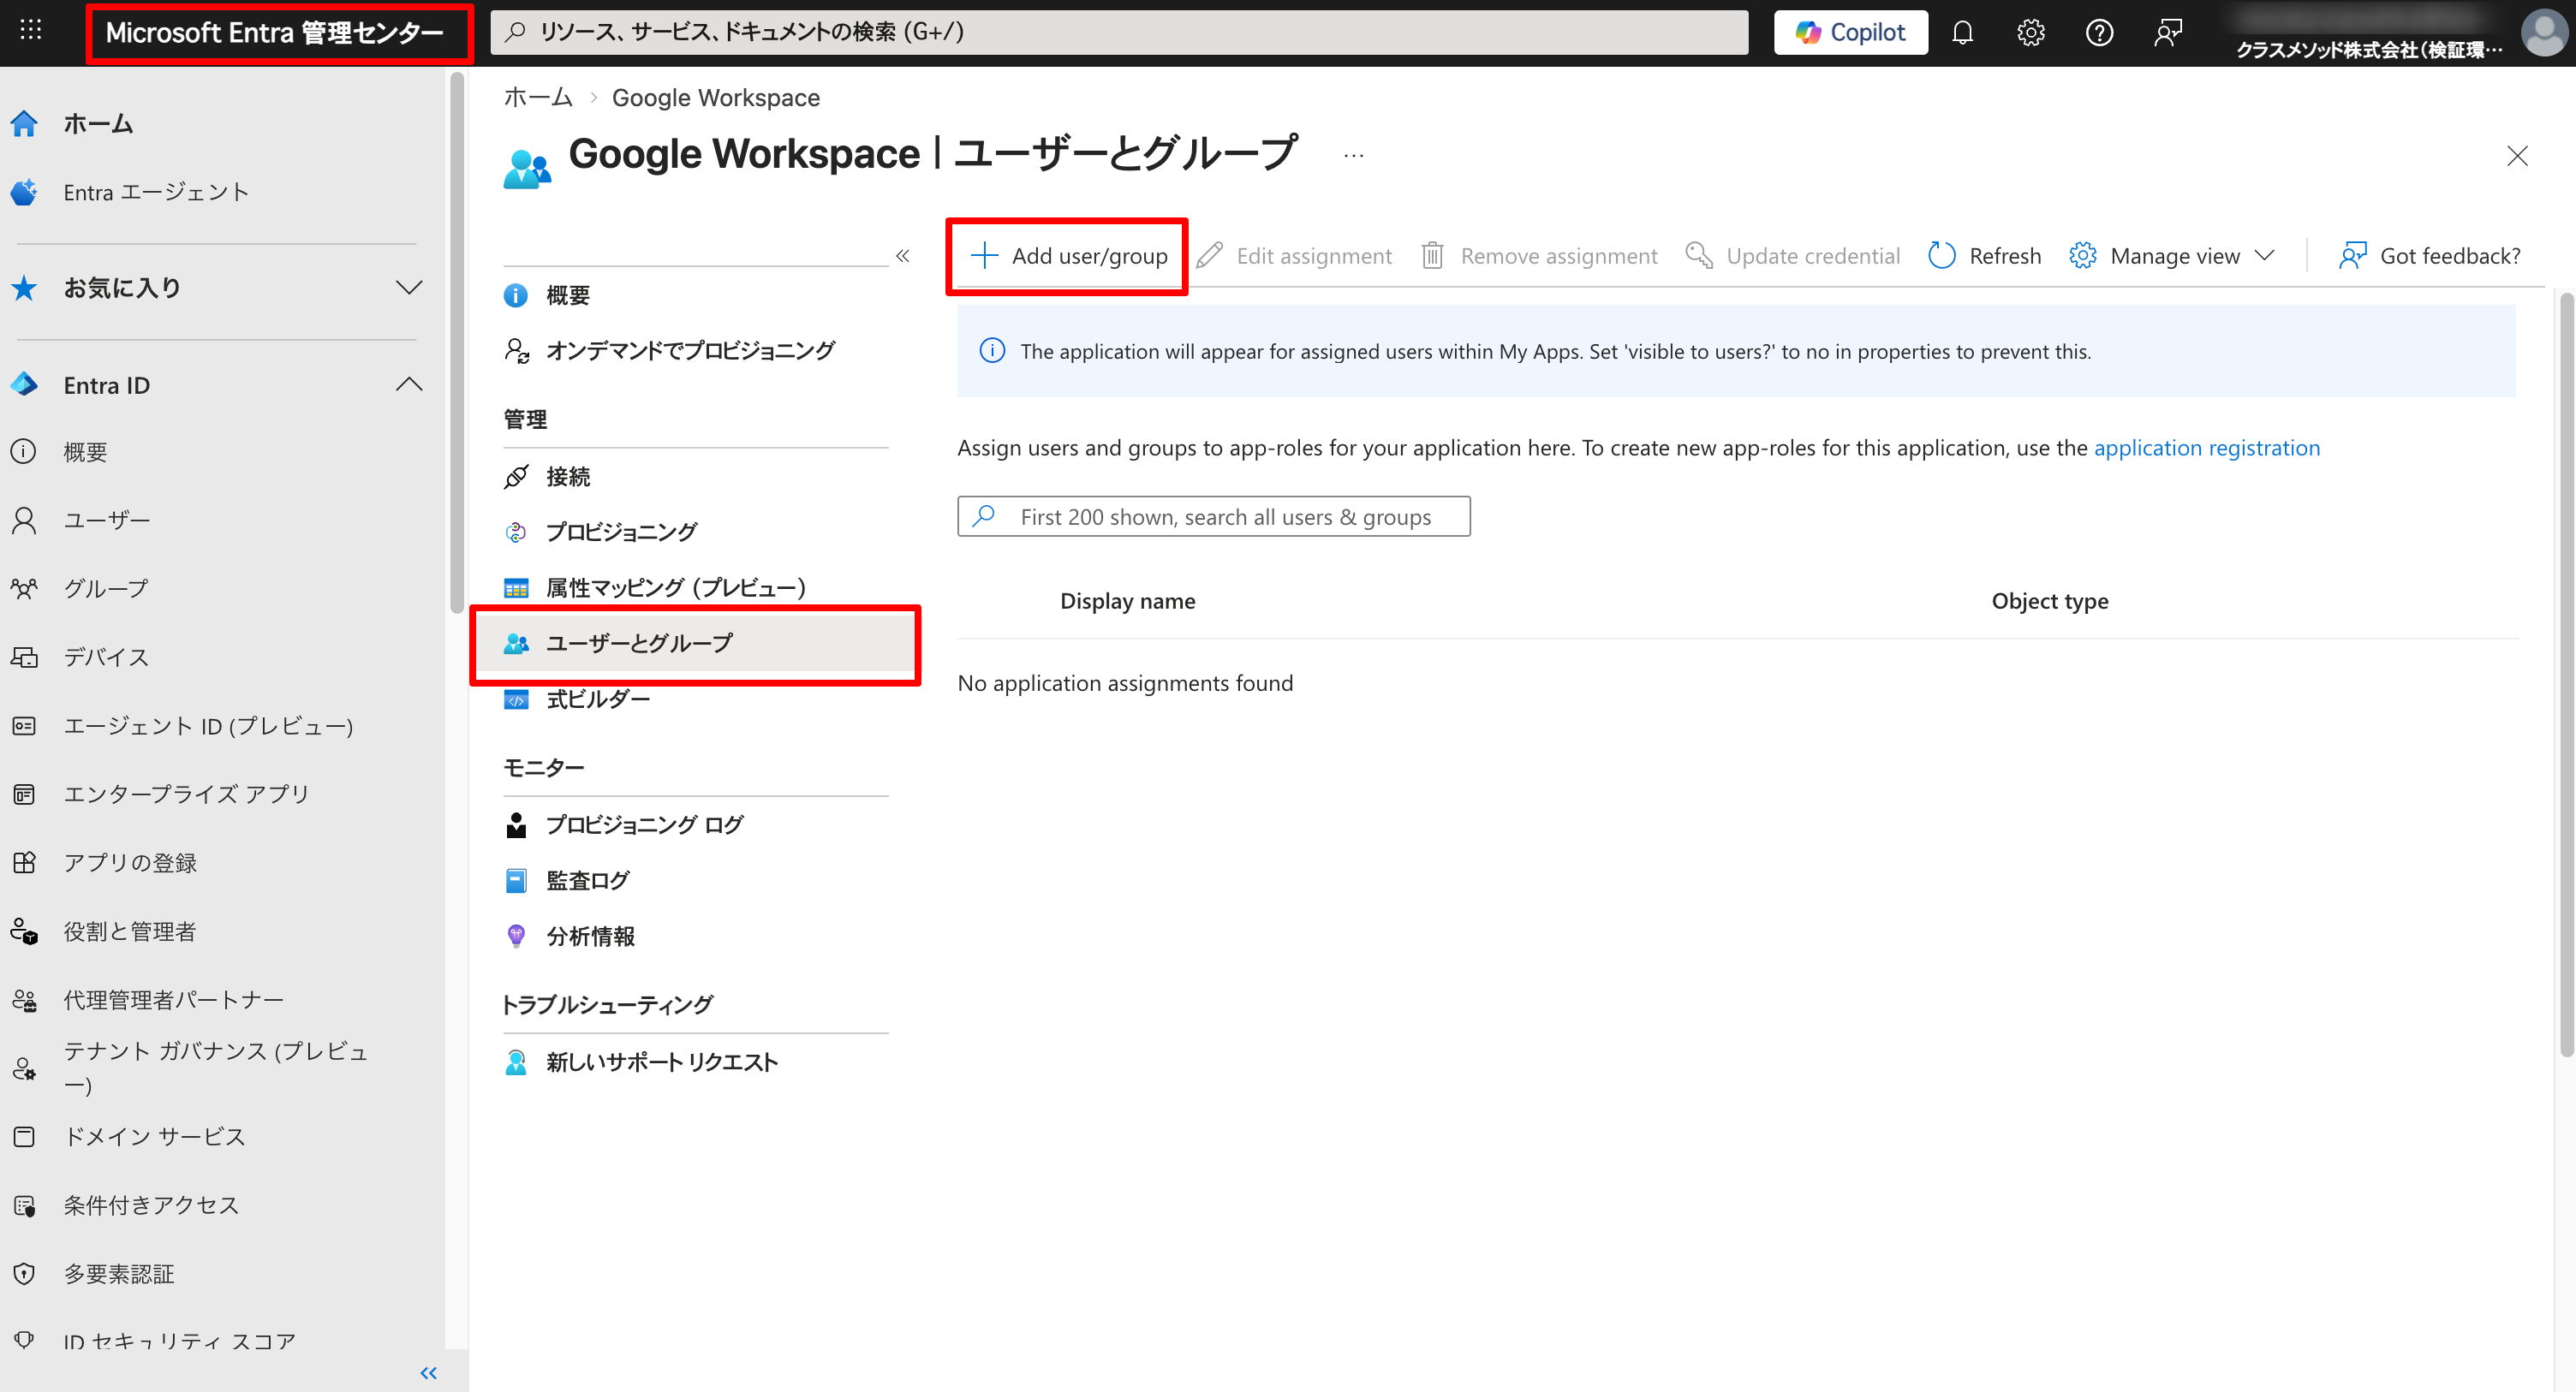The width and height of the screenshot is (2576, 1392).
Task: Click Refresh to reload assignments
Action: click(x=1984, y=255)
